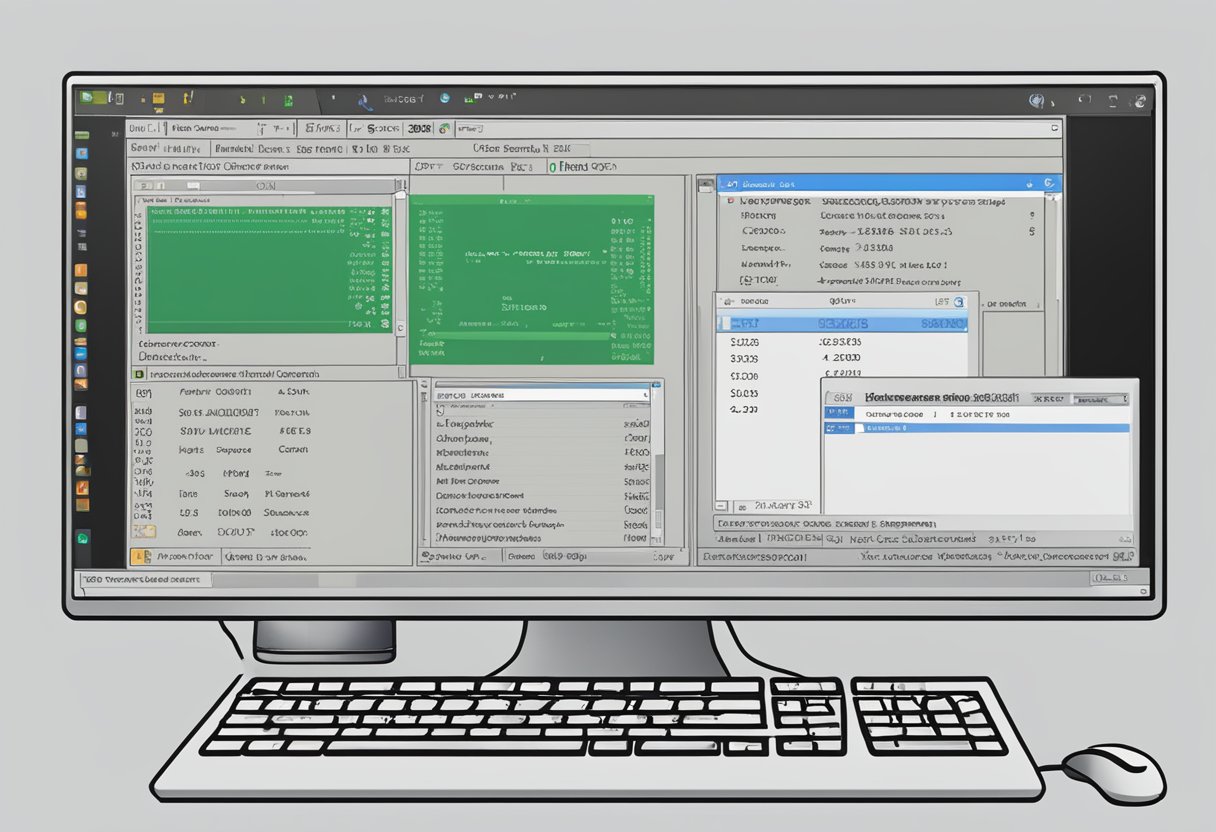Screen dimensions: 1216x832
Task: Select the highlighted blue row in the number list
Action: coord(842,324)
